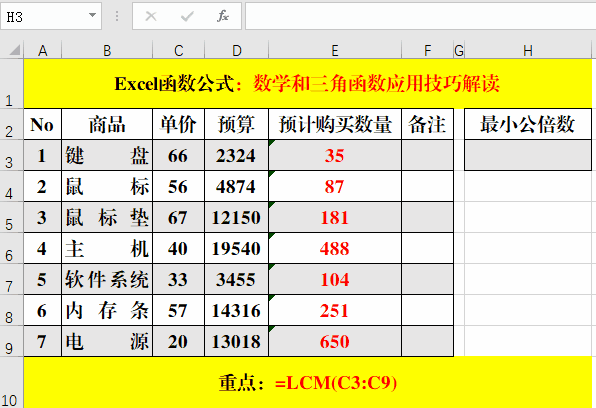The width and height of the screenshot is (596, 408).
Task: Click unit price cell '20'
Action: tap(179, 341)
